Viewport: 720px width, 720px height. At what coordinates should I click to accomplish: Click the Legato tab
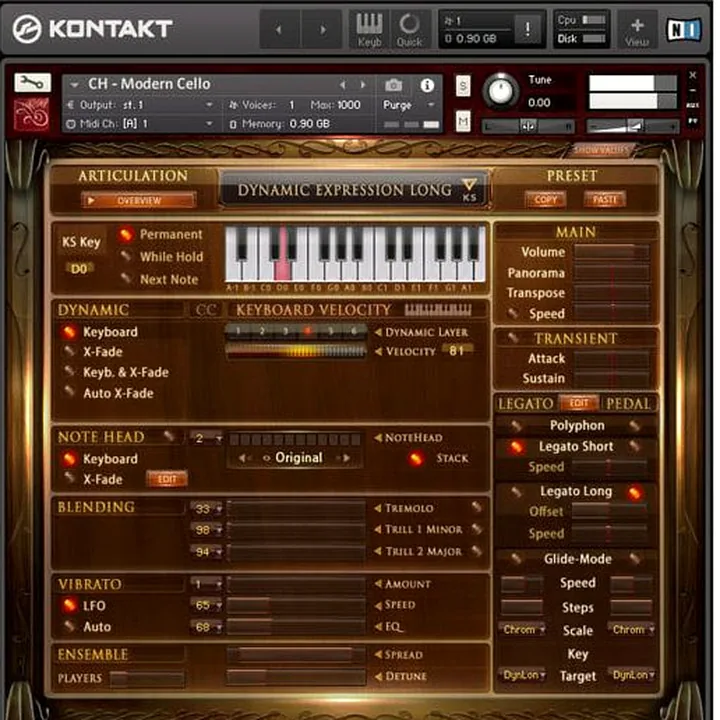525,404
